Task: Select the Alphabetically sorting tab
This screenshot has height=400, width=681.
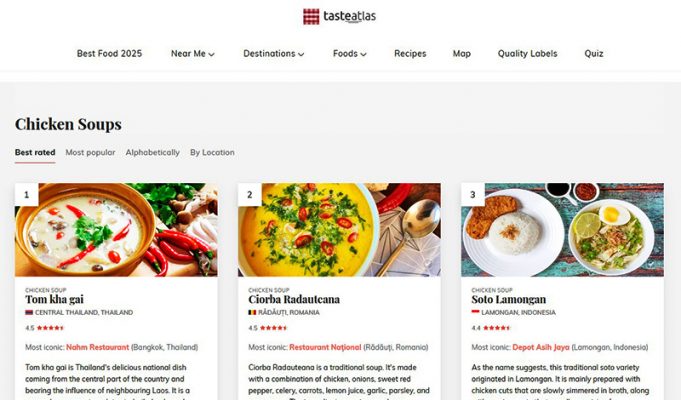Action: pos(152,152)
